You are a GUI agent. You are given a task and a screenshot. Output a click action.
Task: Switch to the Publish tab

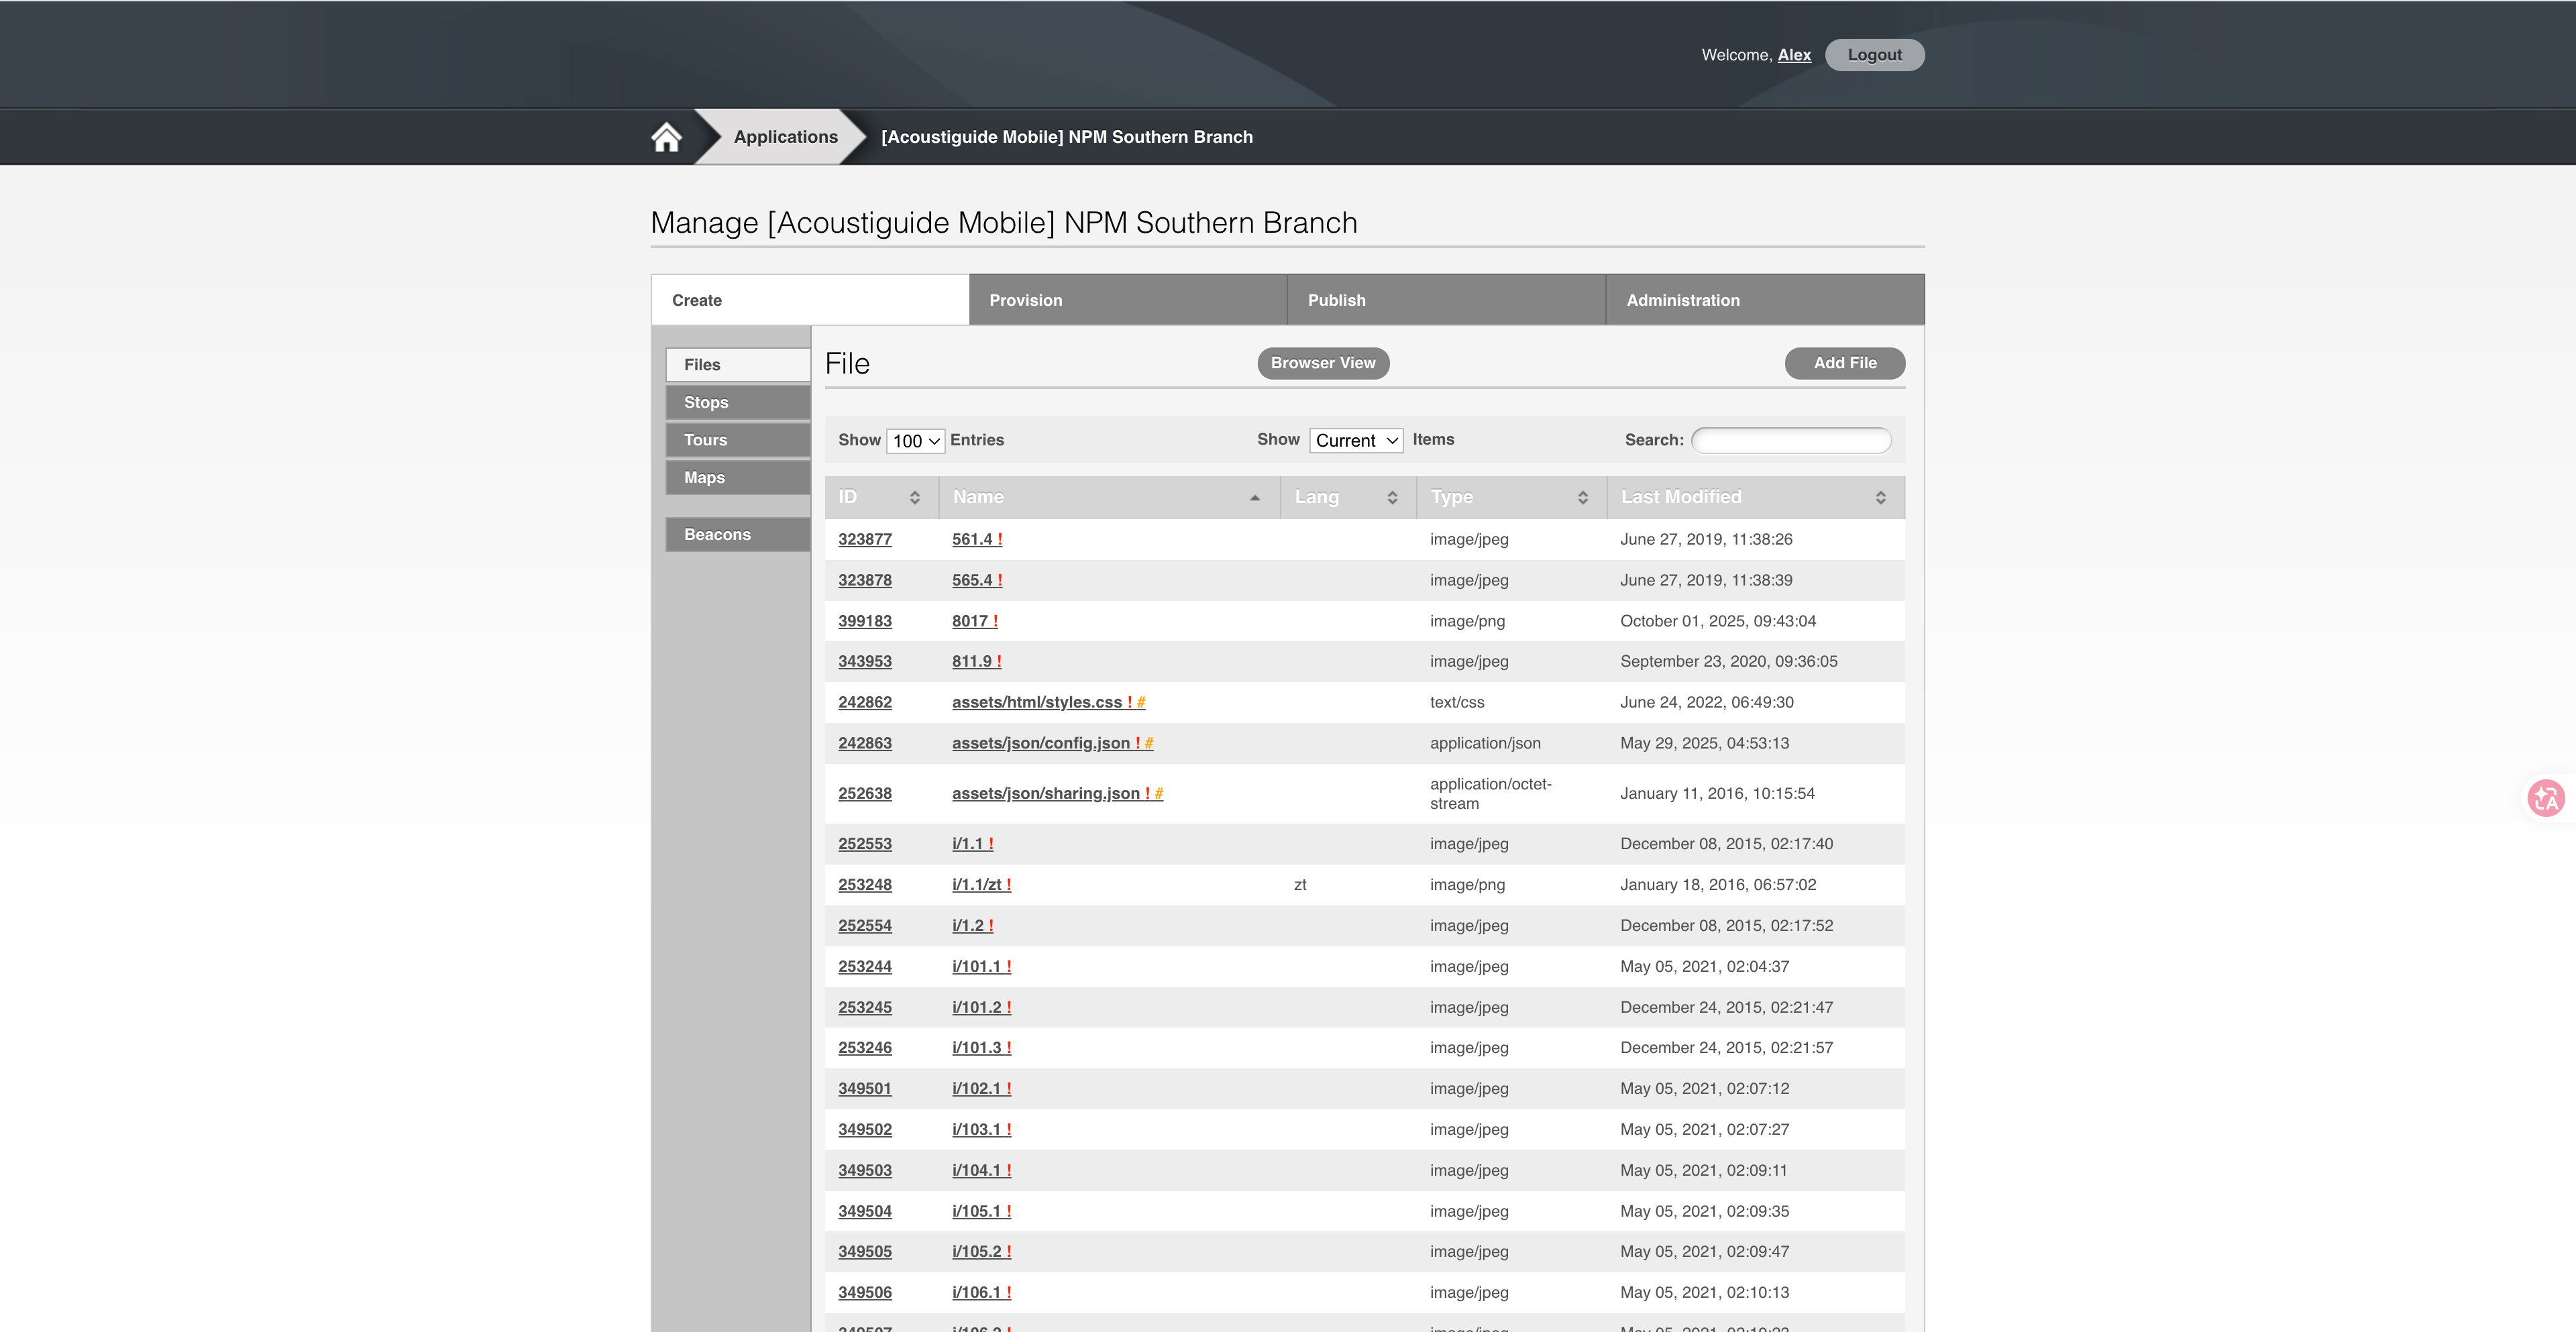pos(1445,300)
